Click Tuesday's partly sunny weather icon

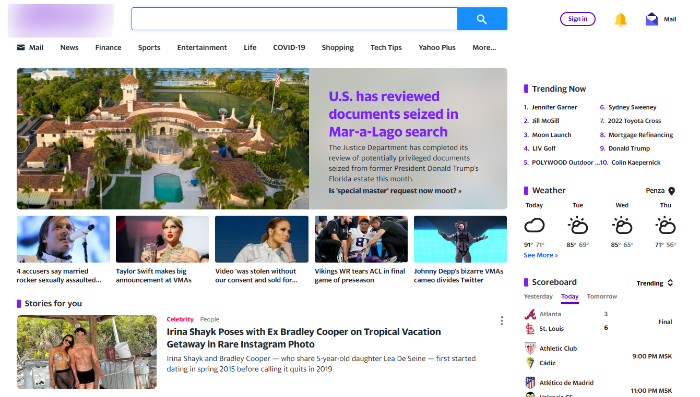point(578,226)
